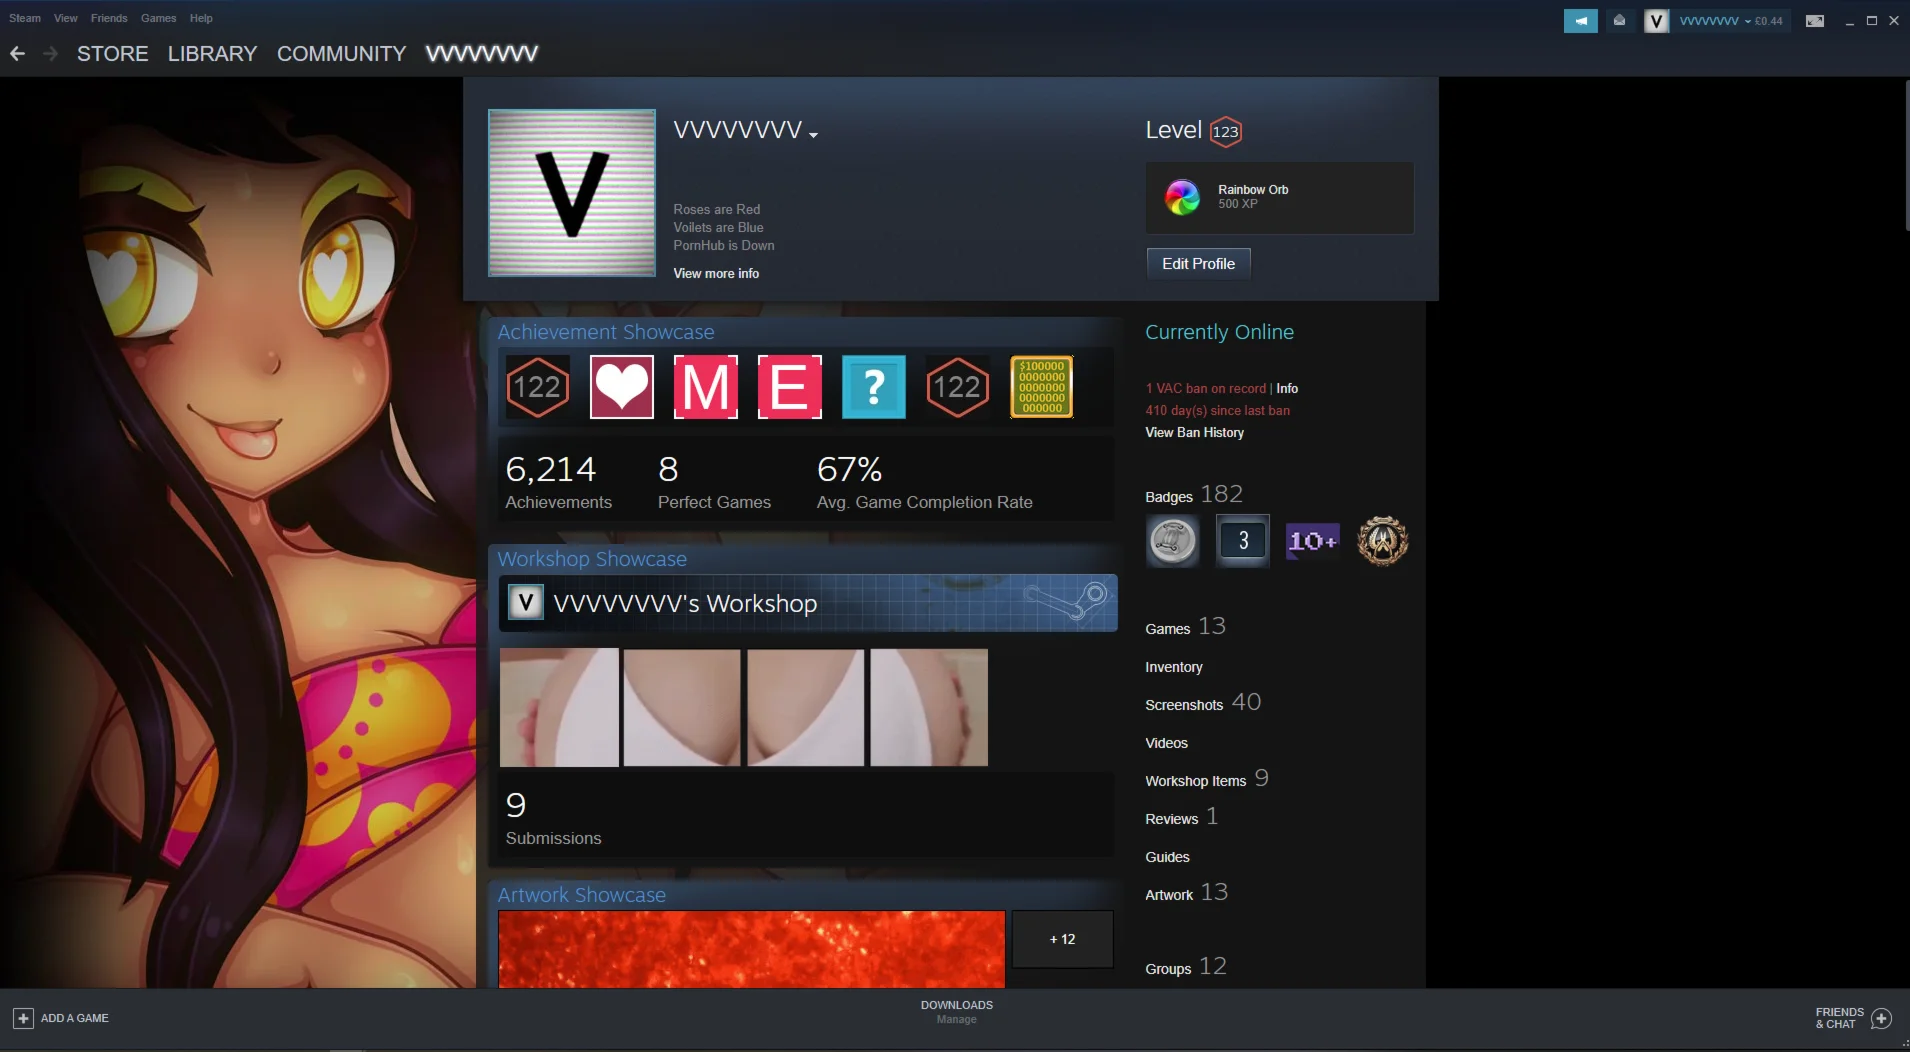This screenshot has width=1910, height=1052.
Task: Open the Friends menu
Action: pyautogui.click(x=109, y=17)
